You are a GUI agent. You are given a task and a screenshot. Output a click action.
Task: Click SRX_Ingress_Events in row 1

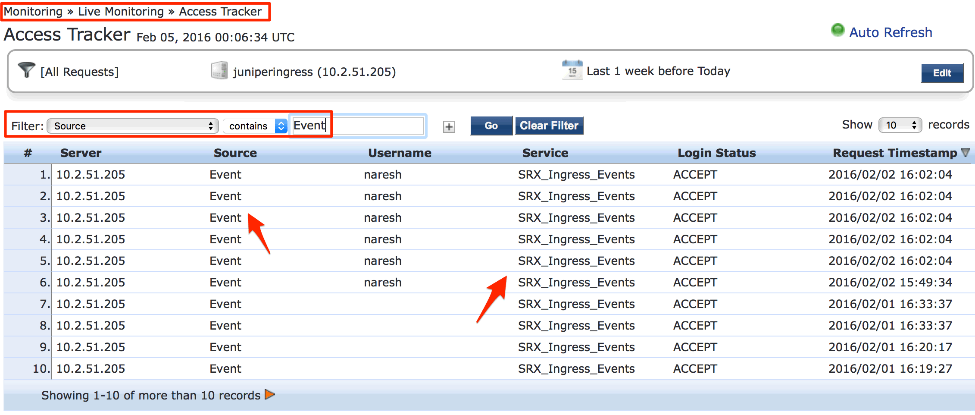coord(576,175)
